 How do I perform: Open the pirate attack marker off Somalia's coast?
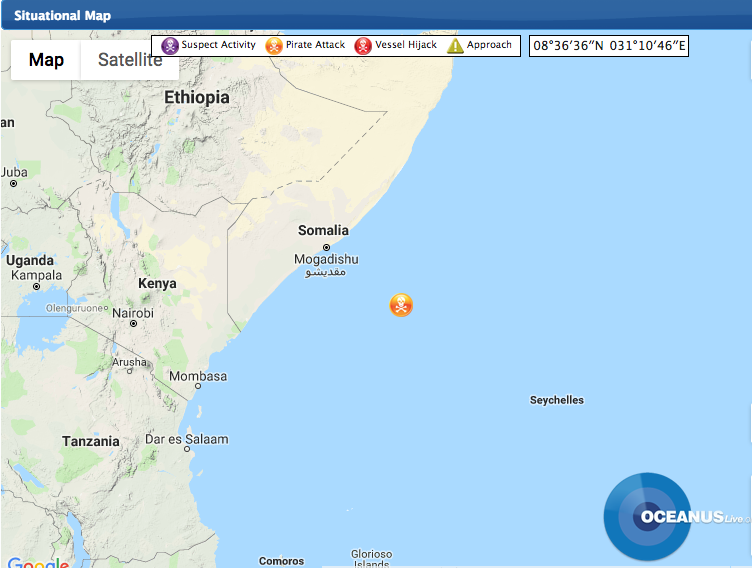tap(401, 305)
